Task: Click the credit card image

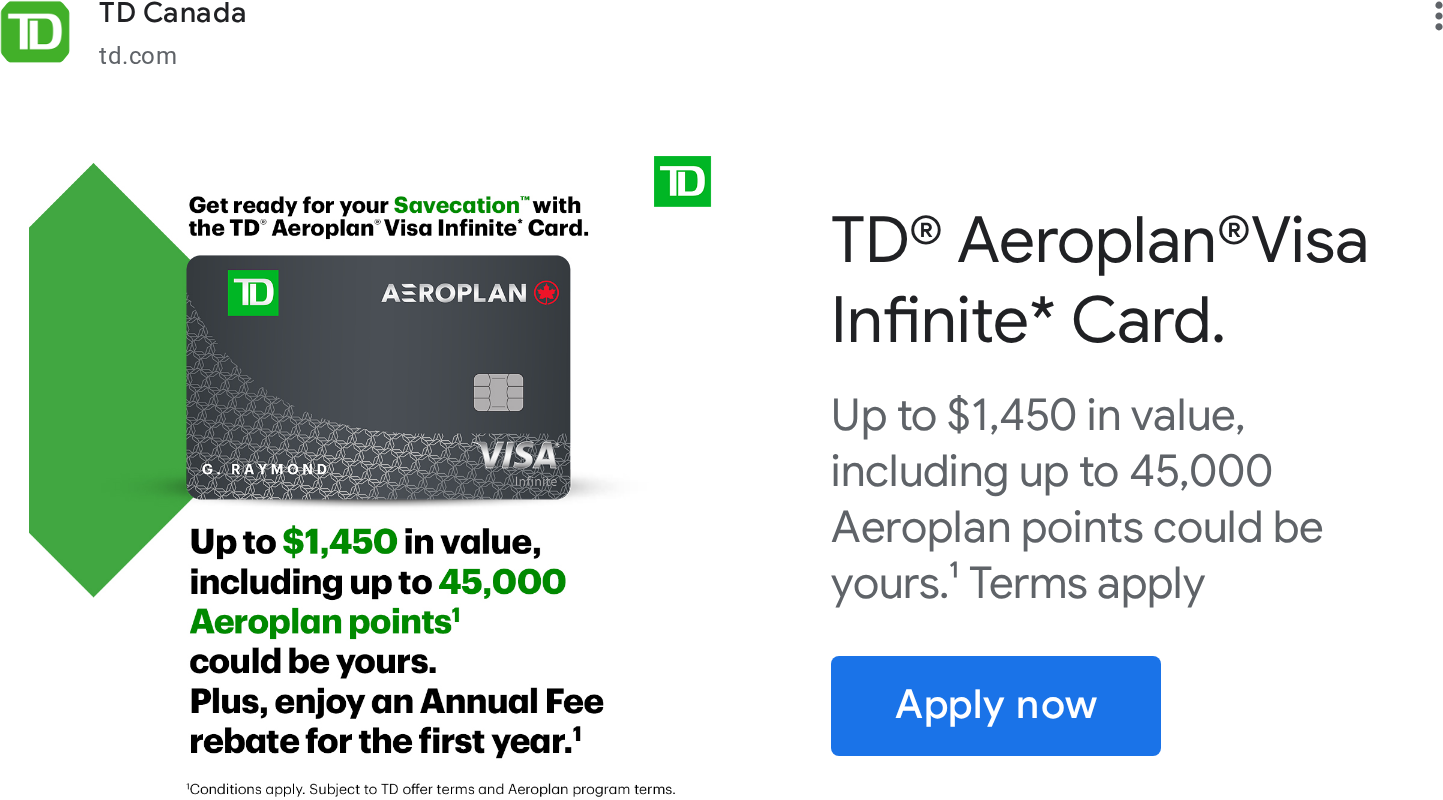Action: point(378,378)
